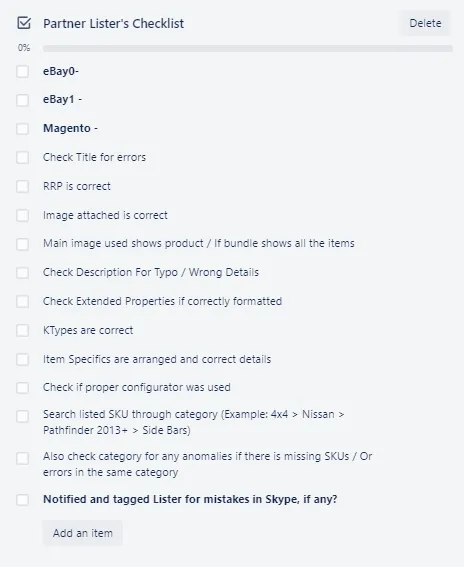The height and width of the screenshot is (567, 464).
Task: Tick the Check Title for errors checkbox
Action: (22, 157)
